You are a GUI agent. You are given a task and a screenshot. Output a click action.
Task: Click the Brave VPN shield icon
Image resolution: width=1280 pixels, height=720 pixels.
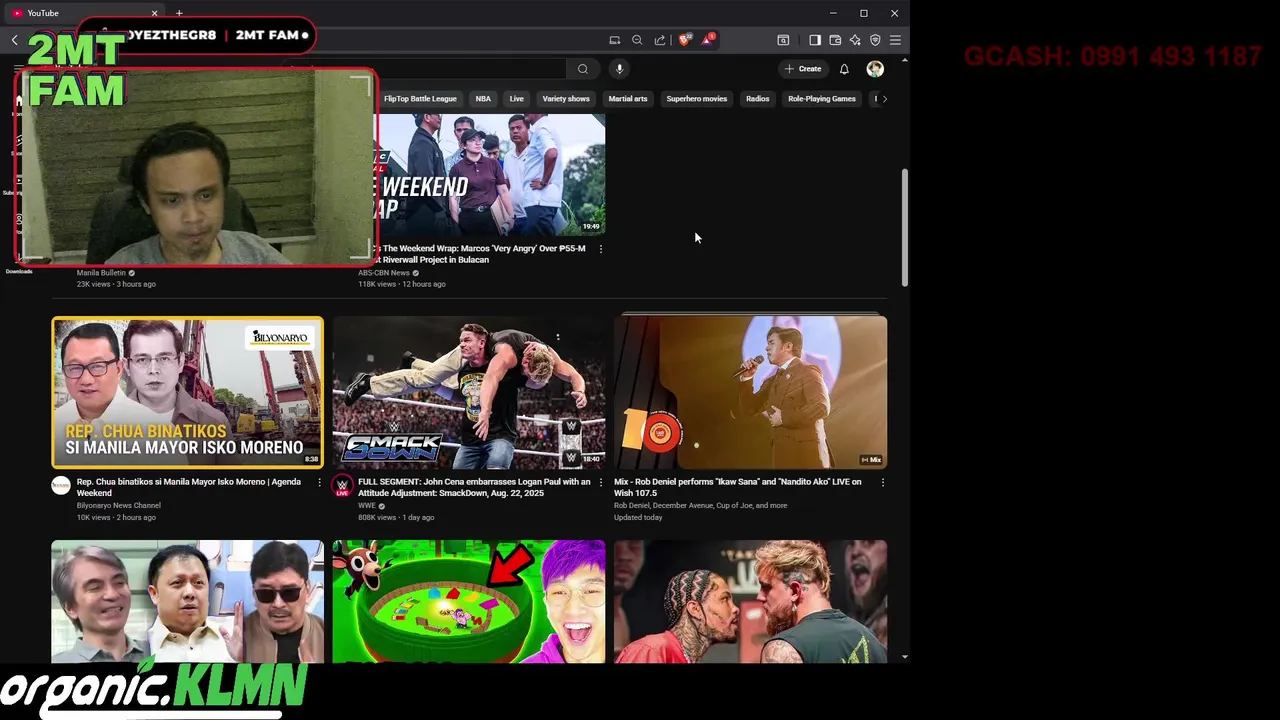(x=875, y=40)
